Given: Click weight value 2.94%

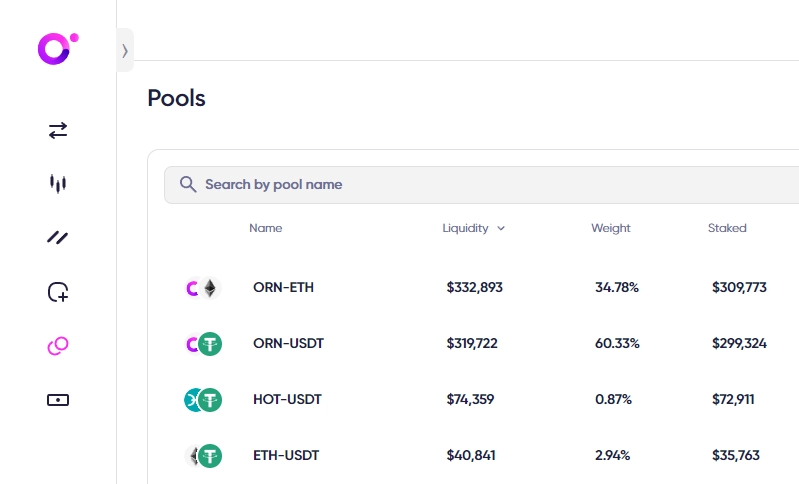Looking at the screenshot, I should click(x=612, y=455).
